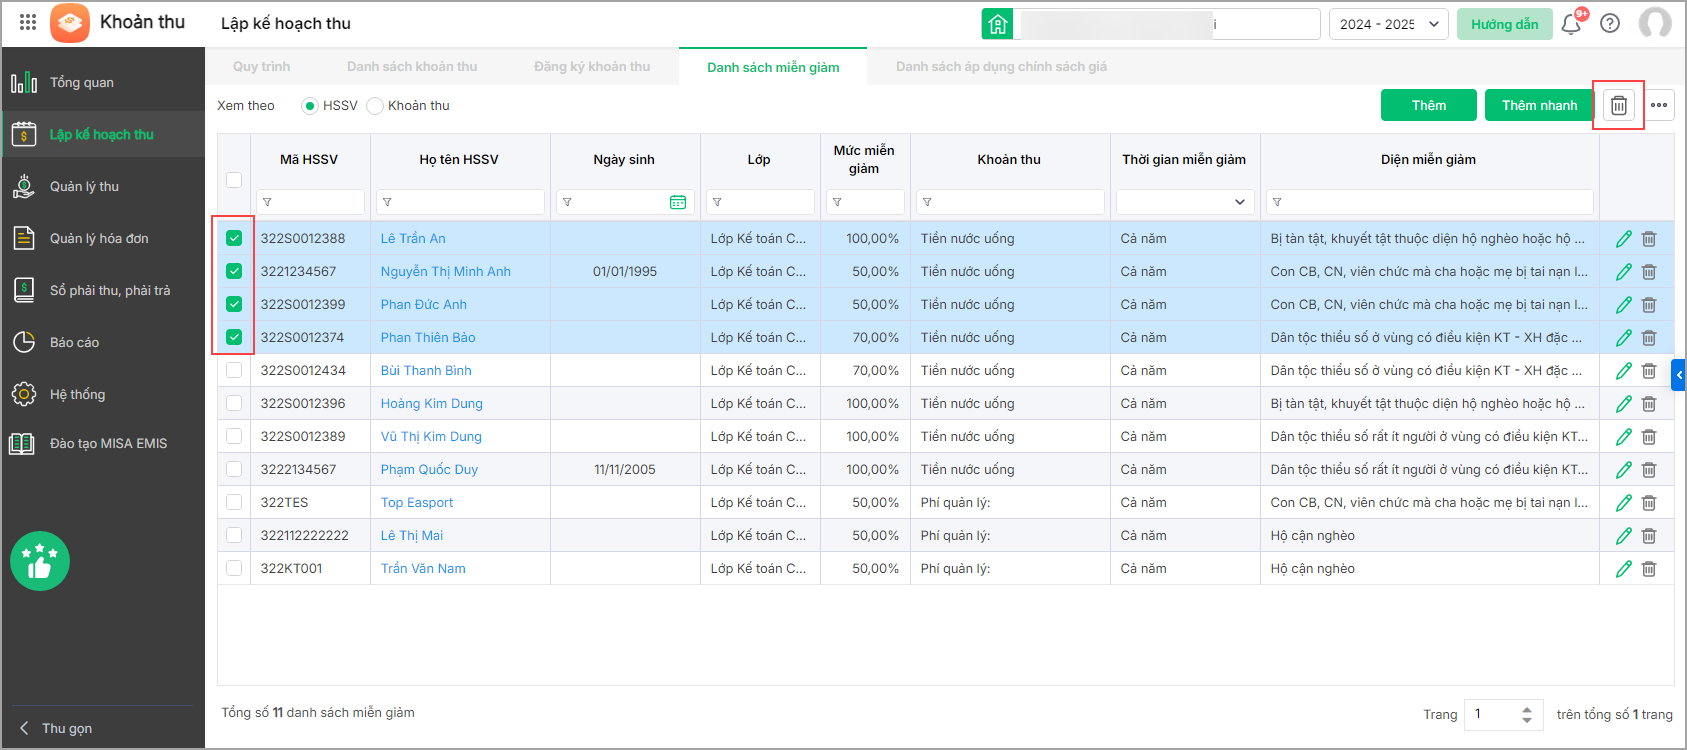Click the Thêm nhanh button

coord(1539,105)
